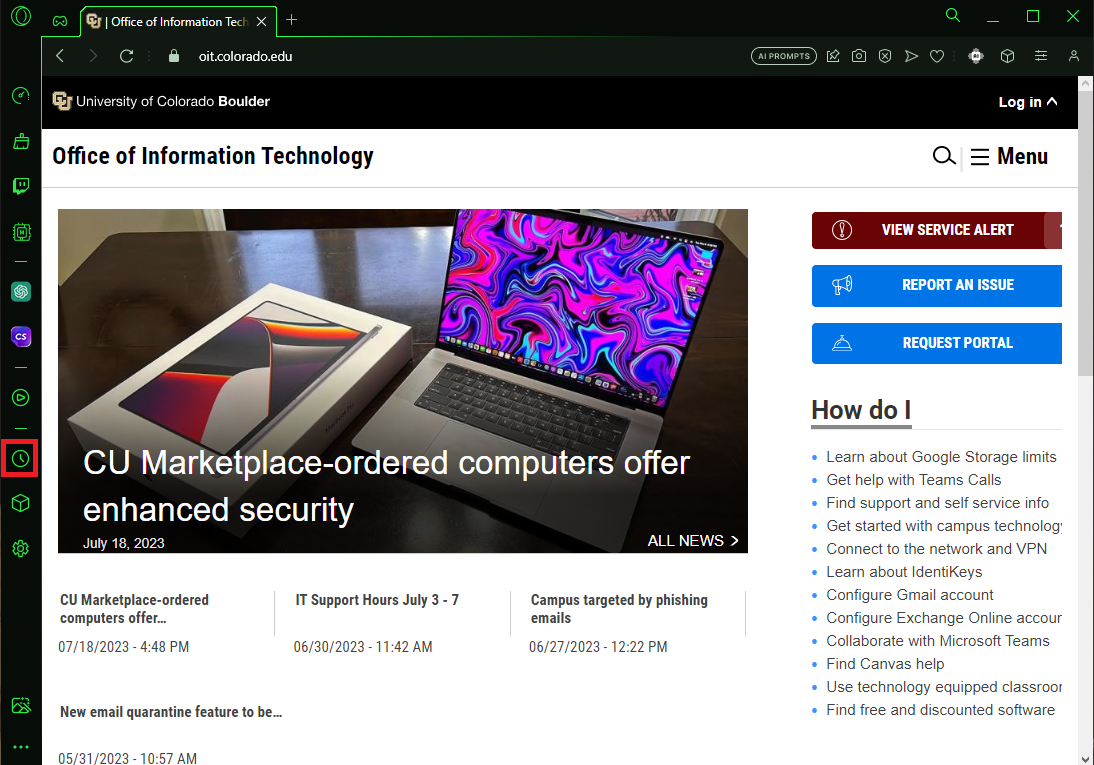
Task: Switch to the Office of Information Technology tab
Action: [177, 21]
